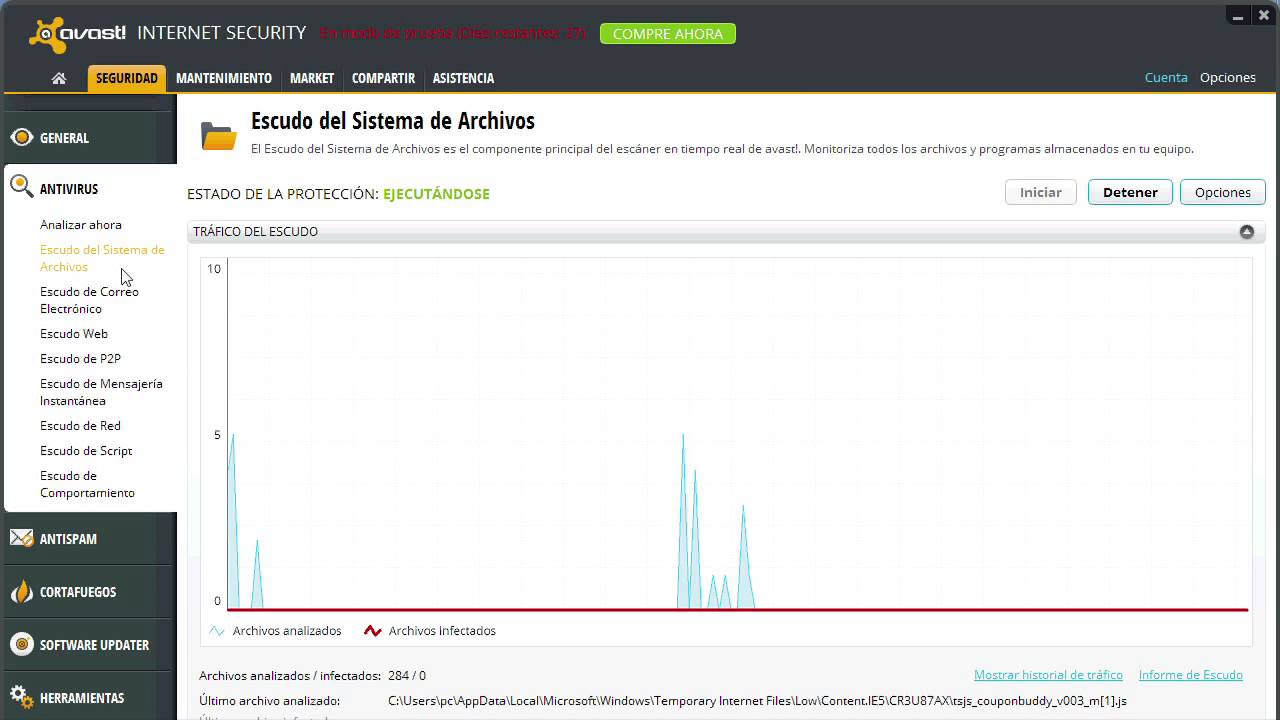Open Escudo de Red
The width and height of the screenshot is (1280, 720).
coord(80,426)
